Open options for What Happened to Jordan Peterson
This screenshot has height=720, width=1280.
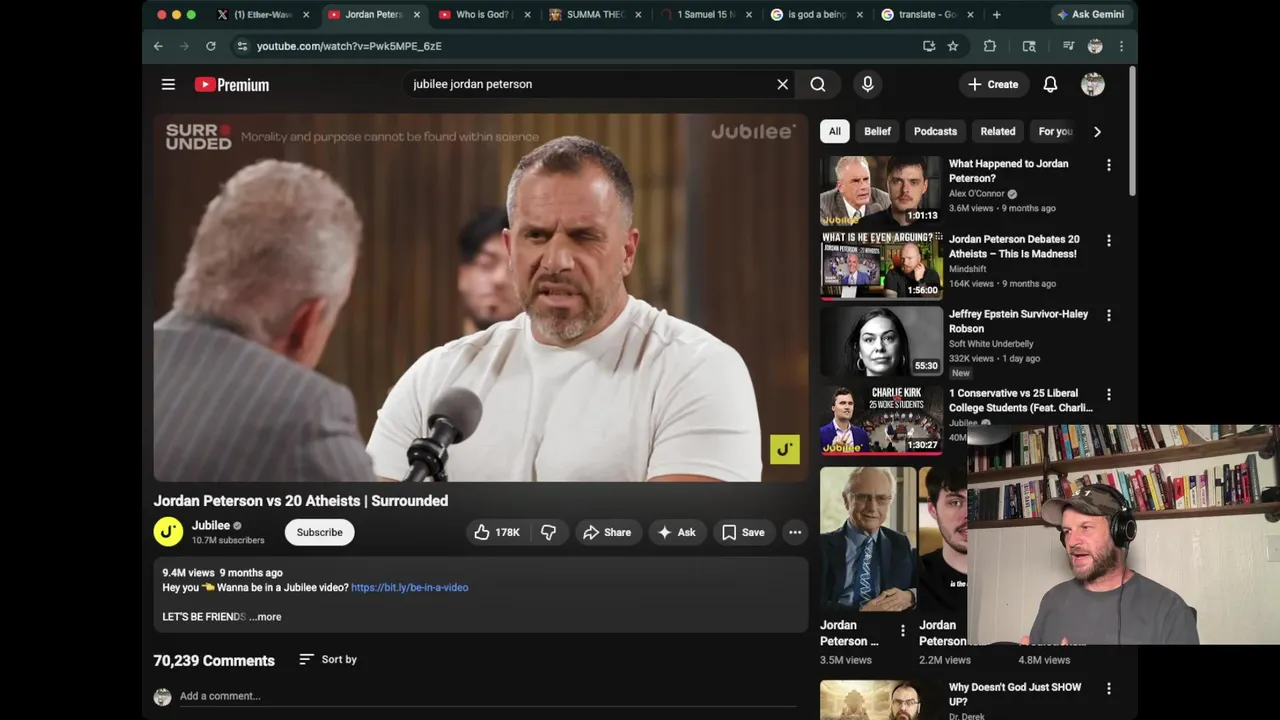click(1108, 165)
